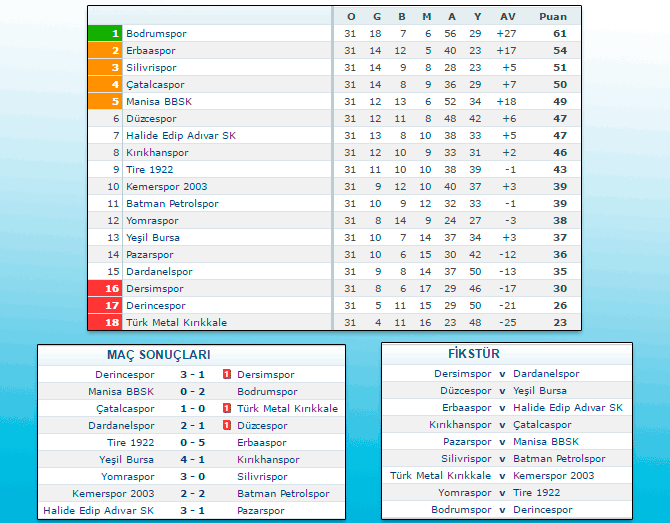Click the green rank 1 position badge
The height and width of the screenshot is (523, 670).
click(105, 33)
